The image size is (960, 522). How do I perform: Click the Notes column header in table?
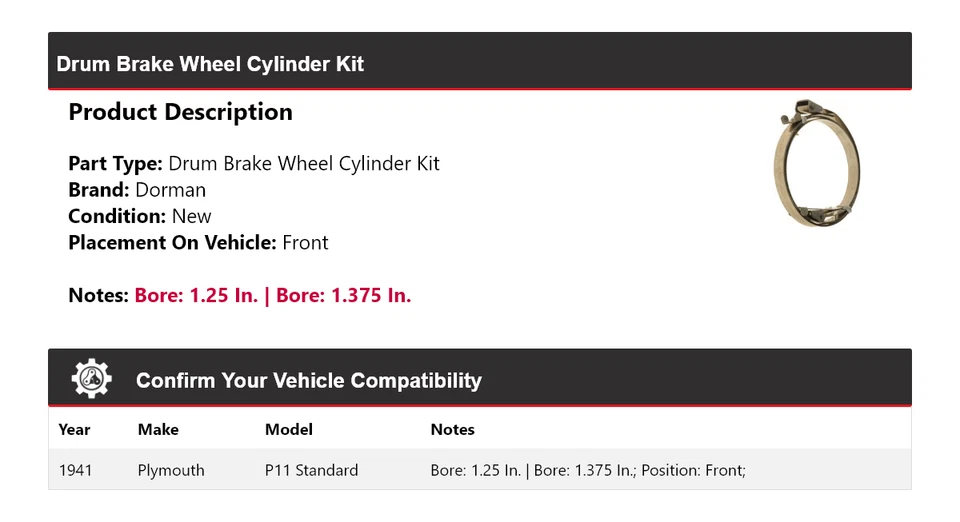tap(452, 429)
